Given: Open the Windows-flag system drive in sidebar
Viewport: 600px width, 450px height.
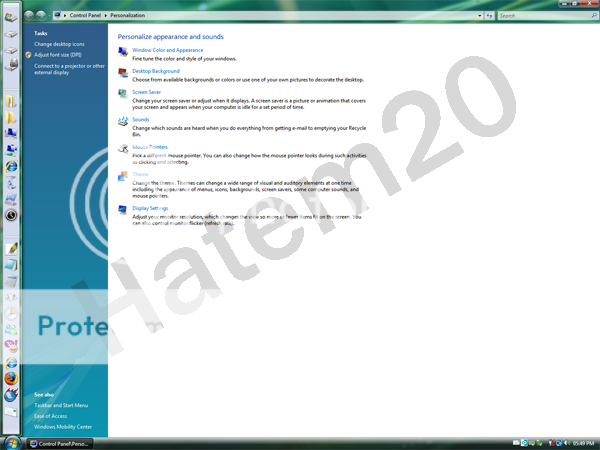Looking at the screenshot, I should [11, 17].
